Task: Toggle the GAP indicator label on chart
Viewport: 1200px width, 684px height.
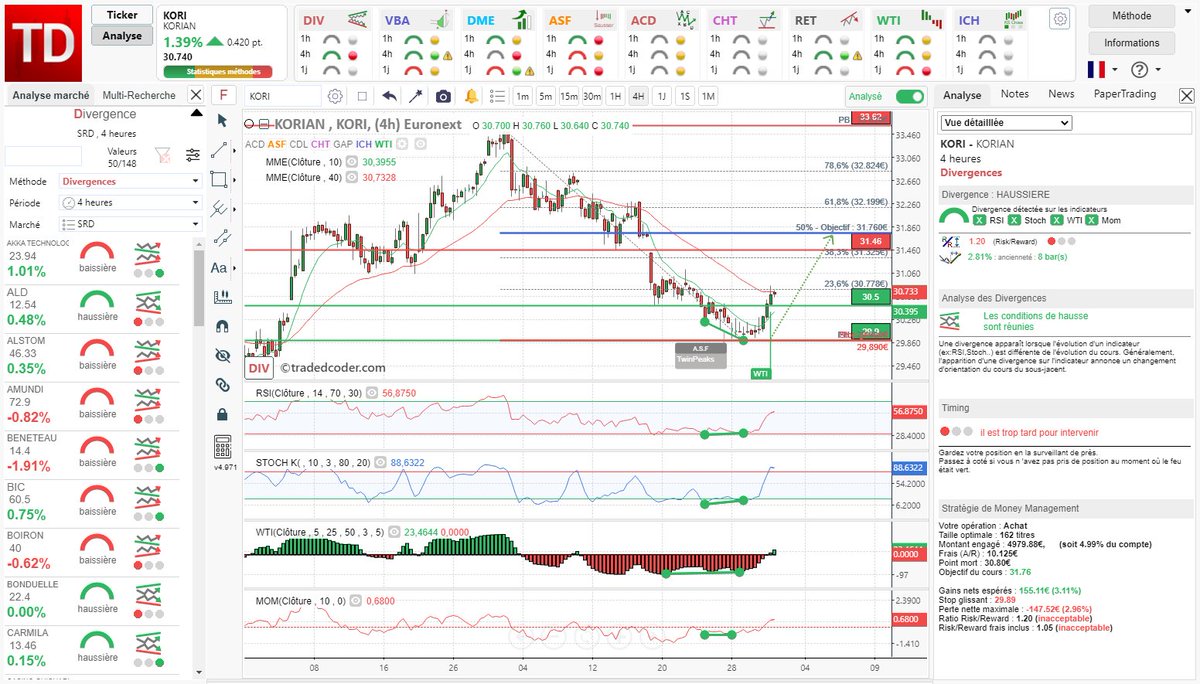Action: 342,144
